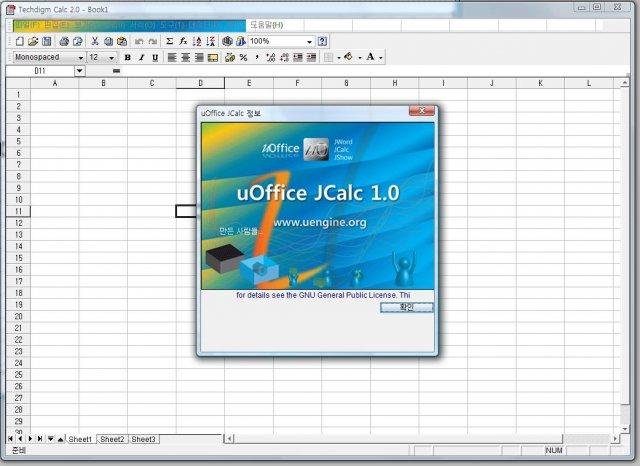Decrease indent icon
The height and width of the screenshot is (466, 640).
[298, 58]
